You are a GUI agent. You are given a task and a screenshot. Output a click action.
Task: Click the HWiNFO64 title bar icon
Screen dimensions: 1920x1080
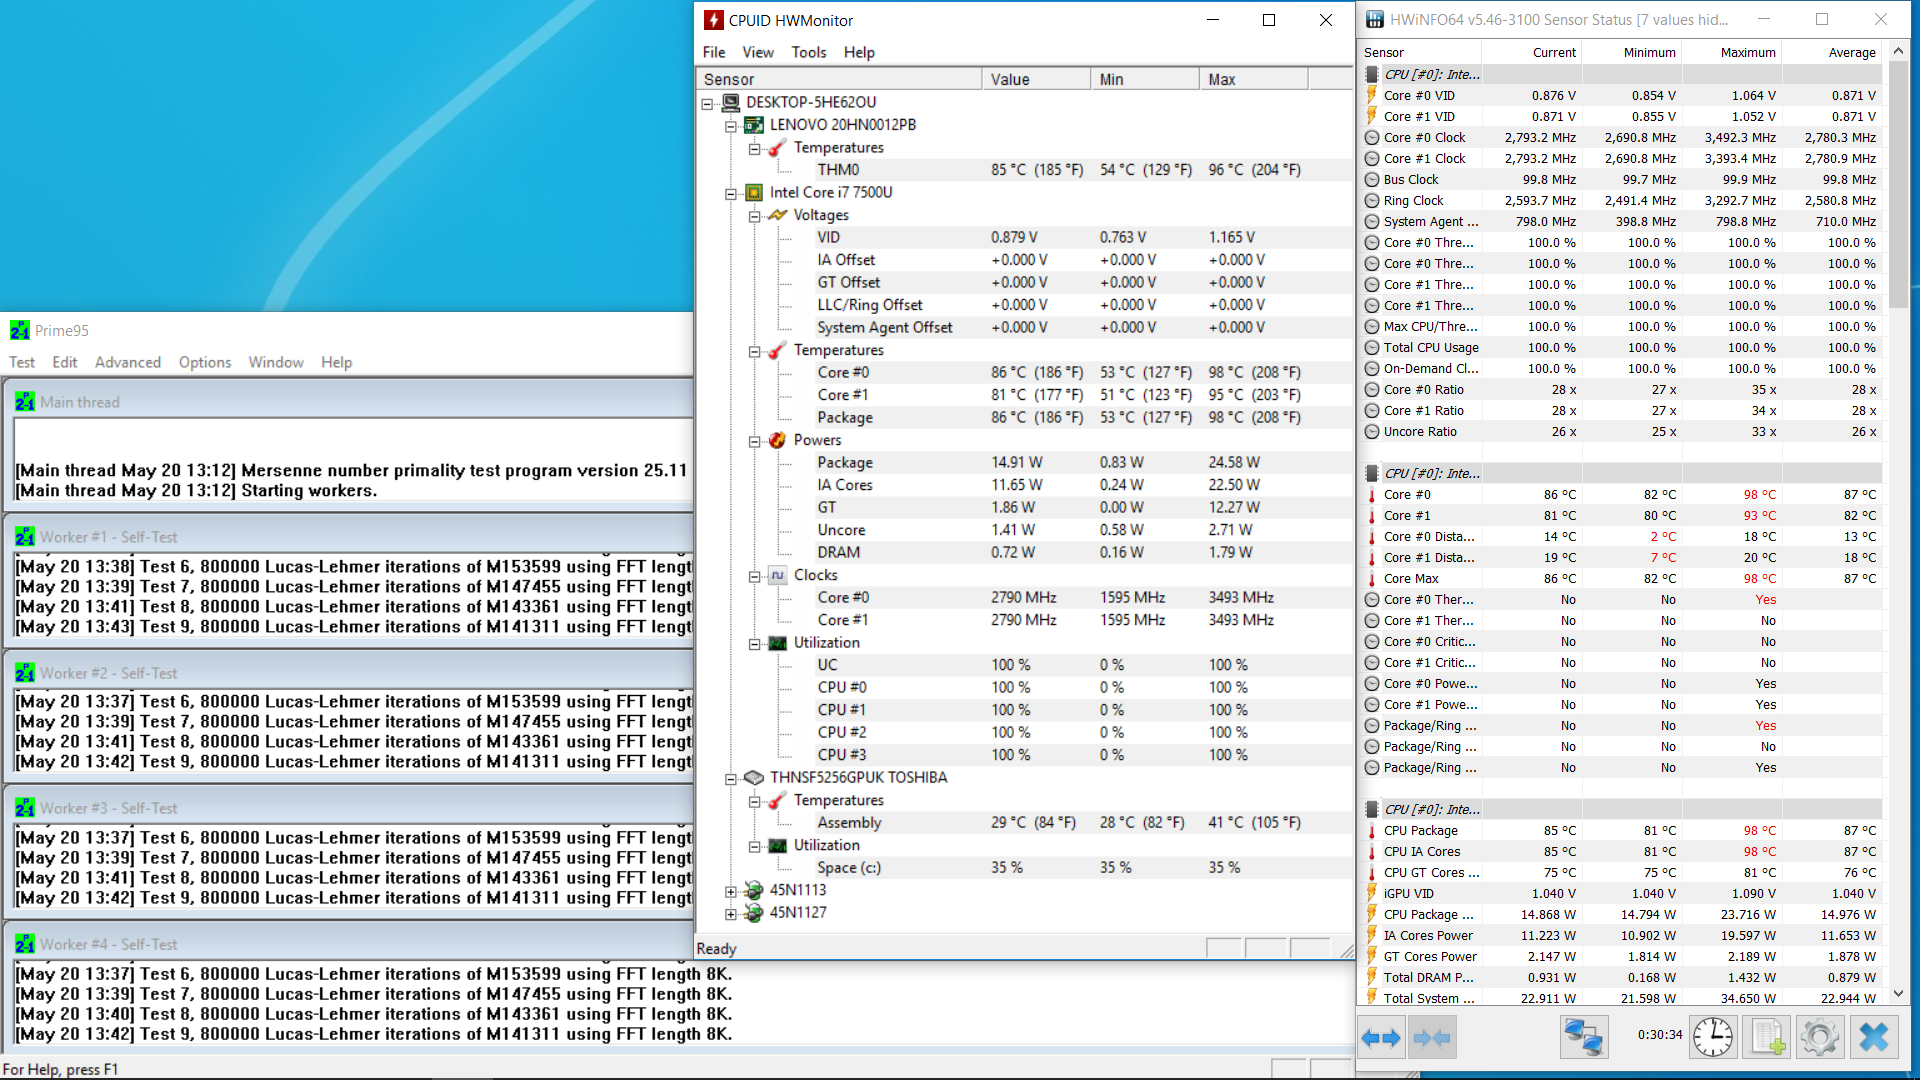click(1375, 20)
